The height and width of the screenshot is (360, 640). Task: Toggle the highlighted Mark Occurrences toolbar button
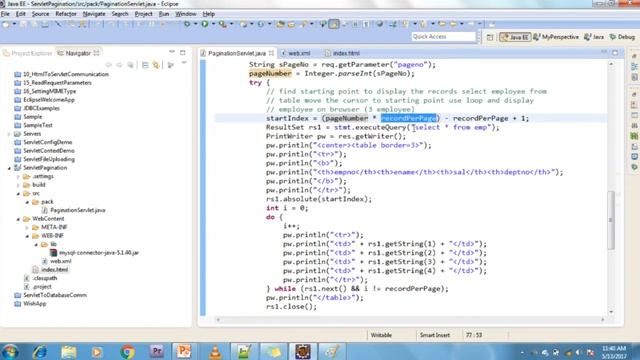pyautogui.click(x=334, y=24)
